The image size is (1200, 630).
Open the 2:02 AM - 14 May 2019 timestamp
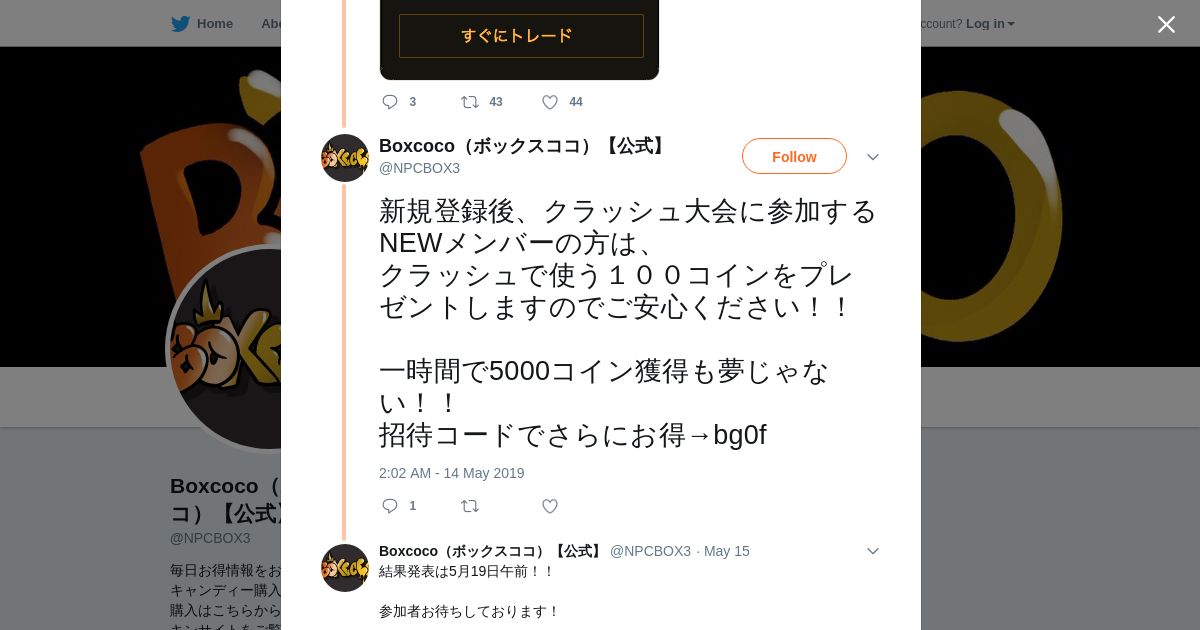pos(451,473)
